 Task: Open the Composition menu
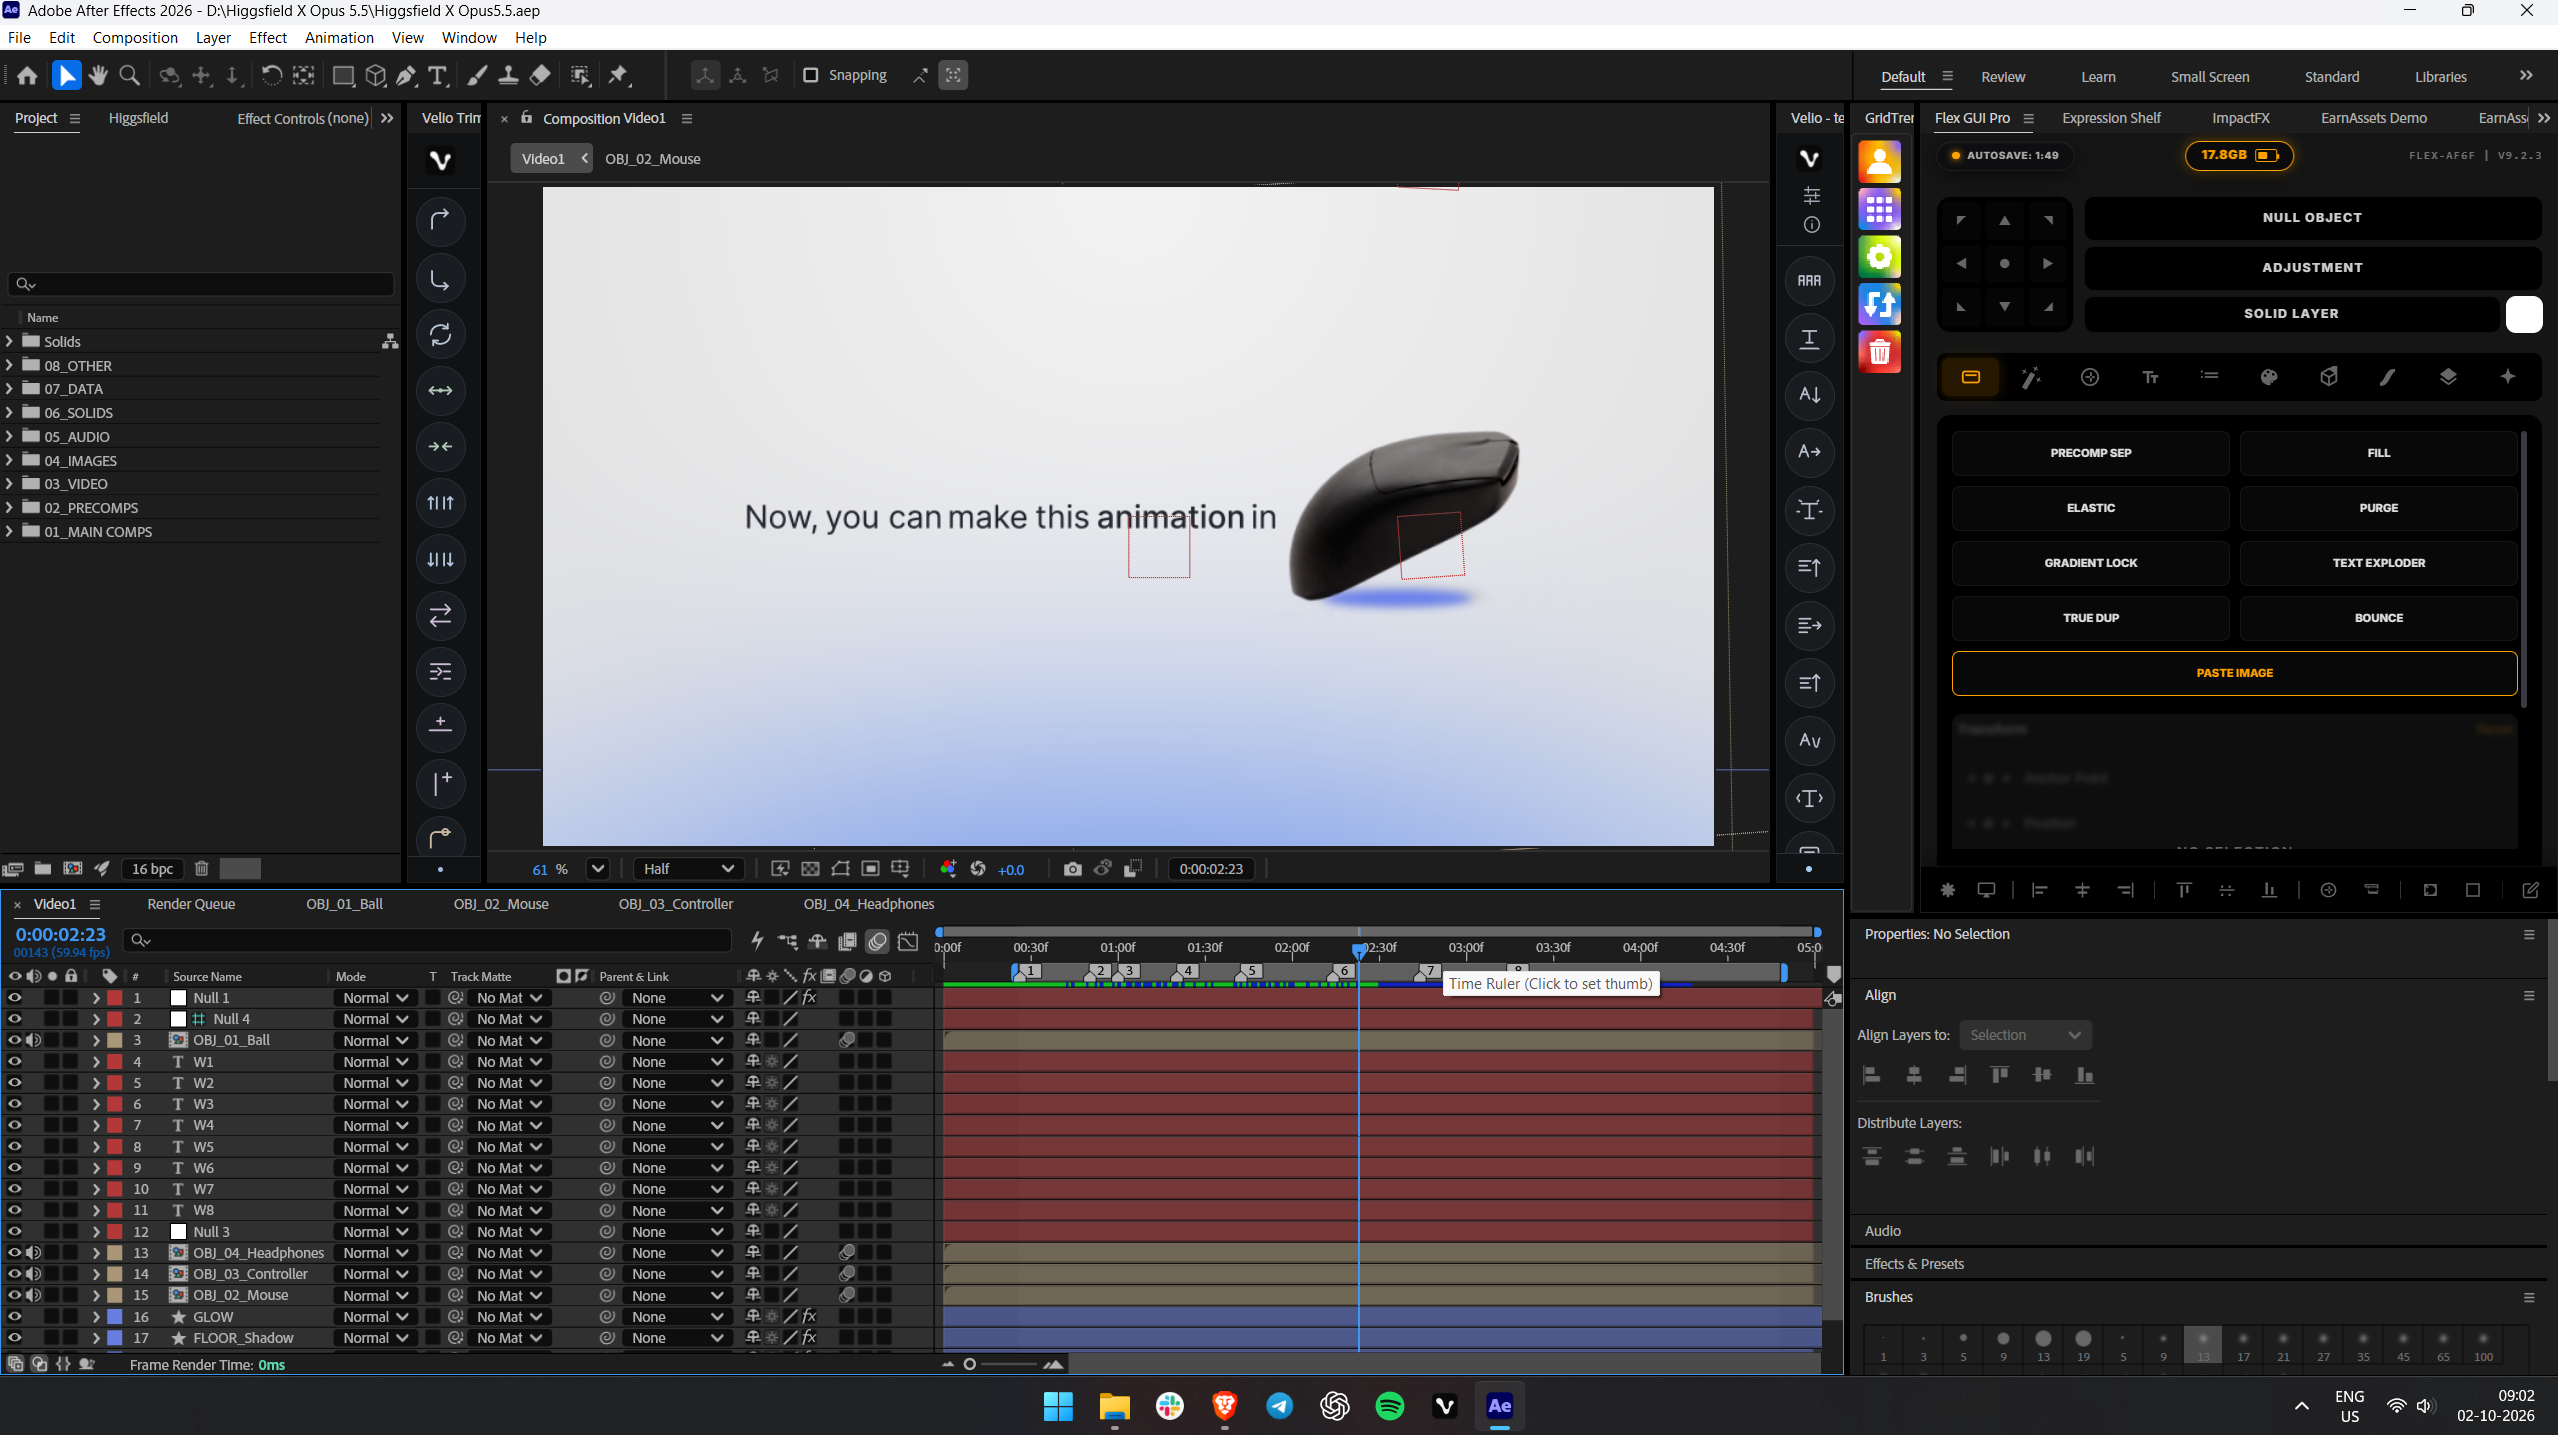point(135,37)
